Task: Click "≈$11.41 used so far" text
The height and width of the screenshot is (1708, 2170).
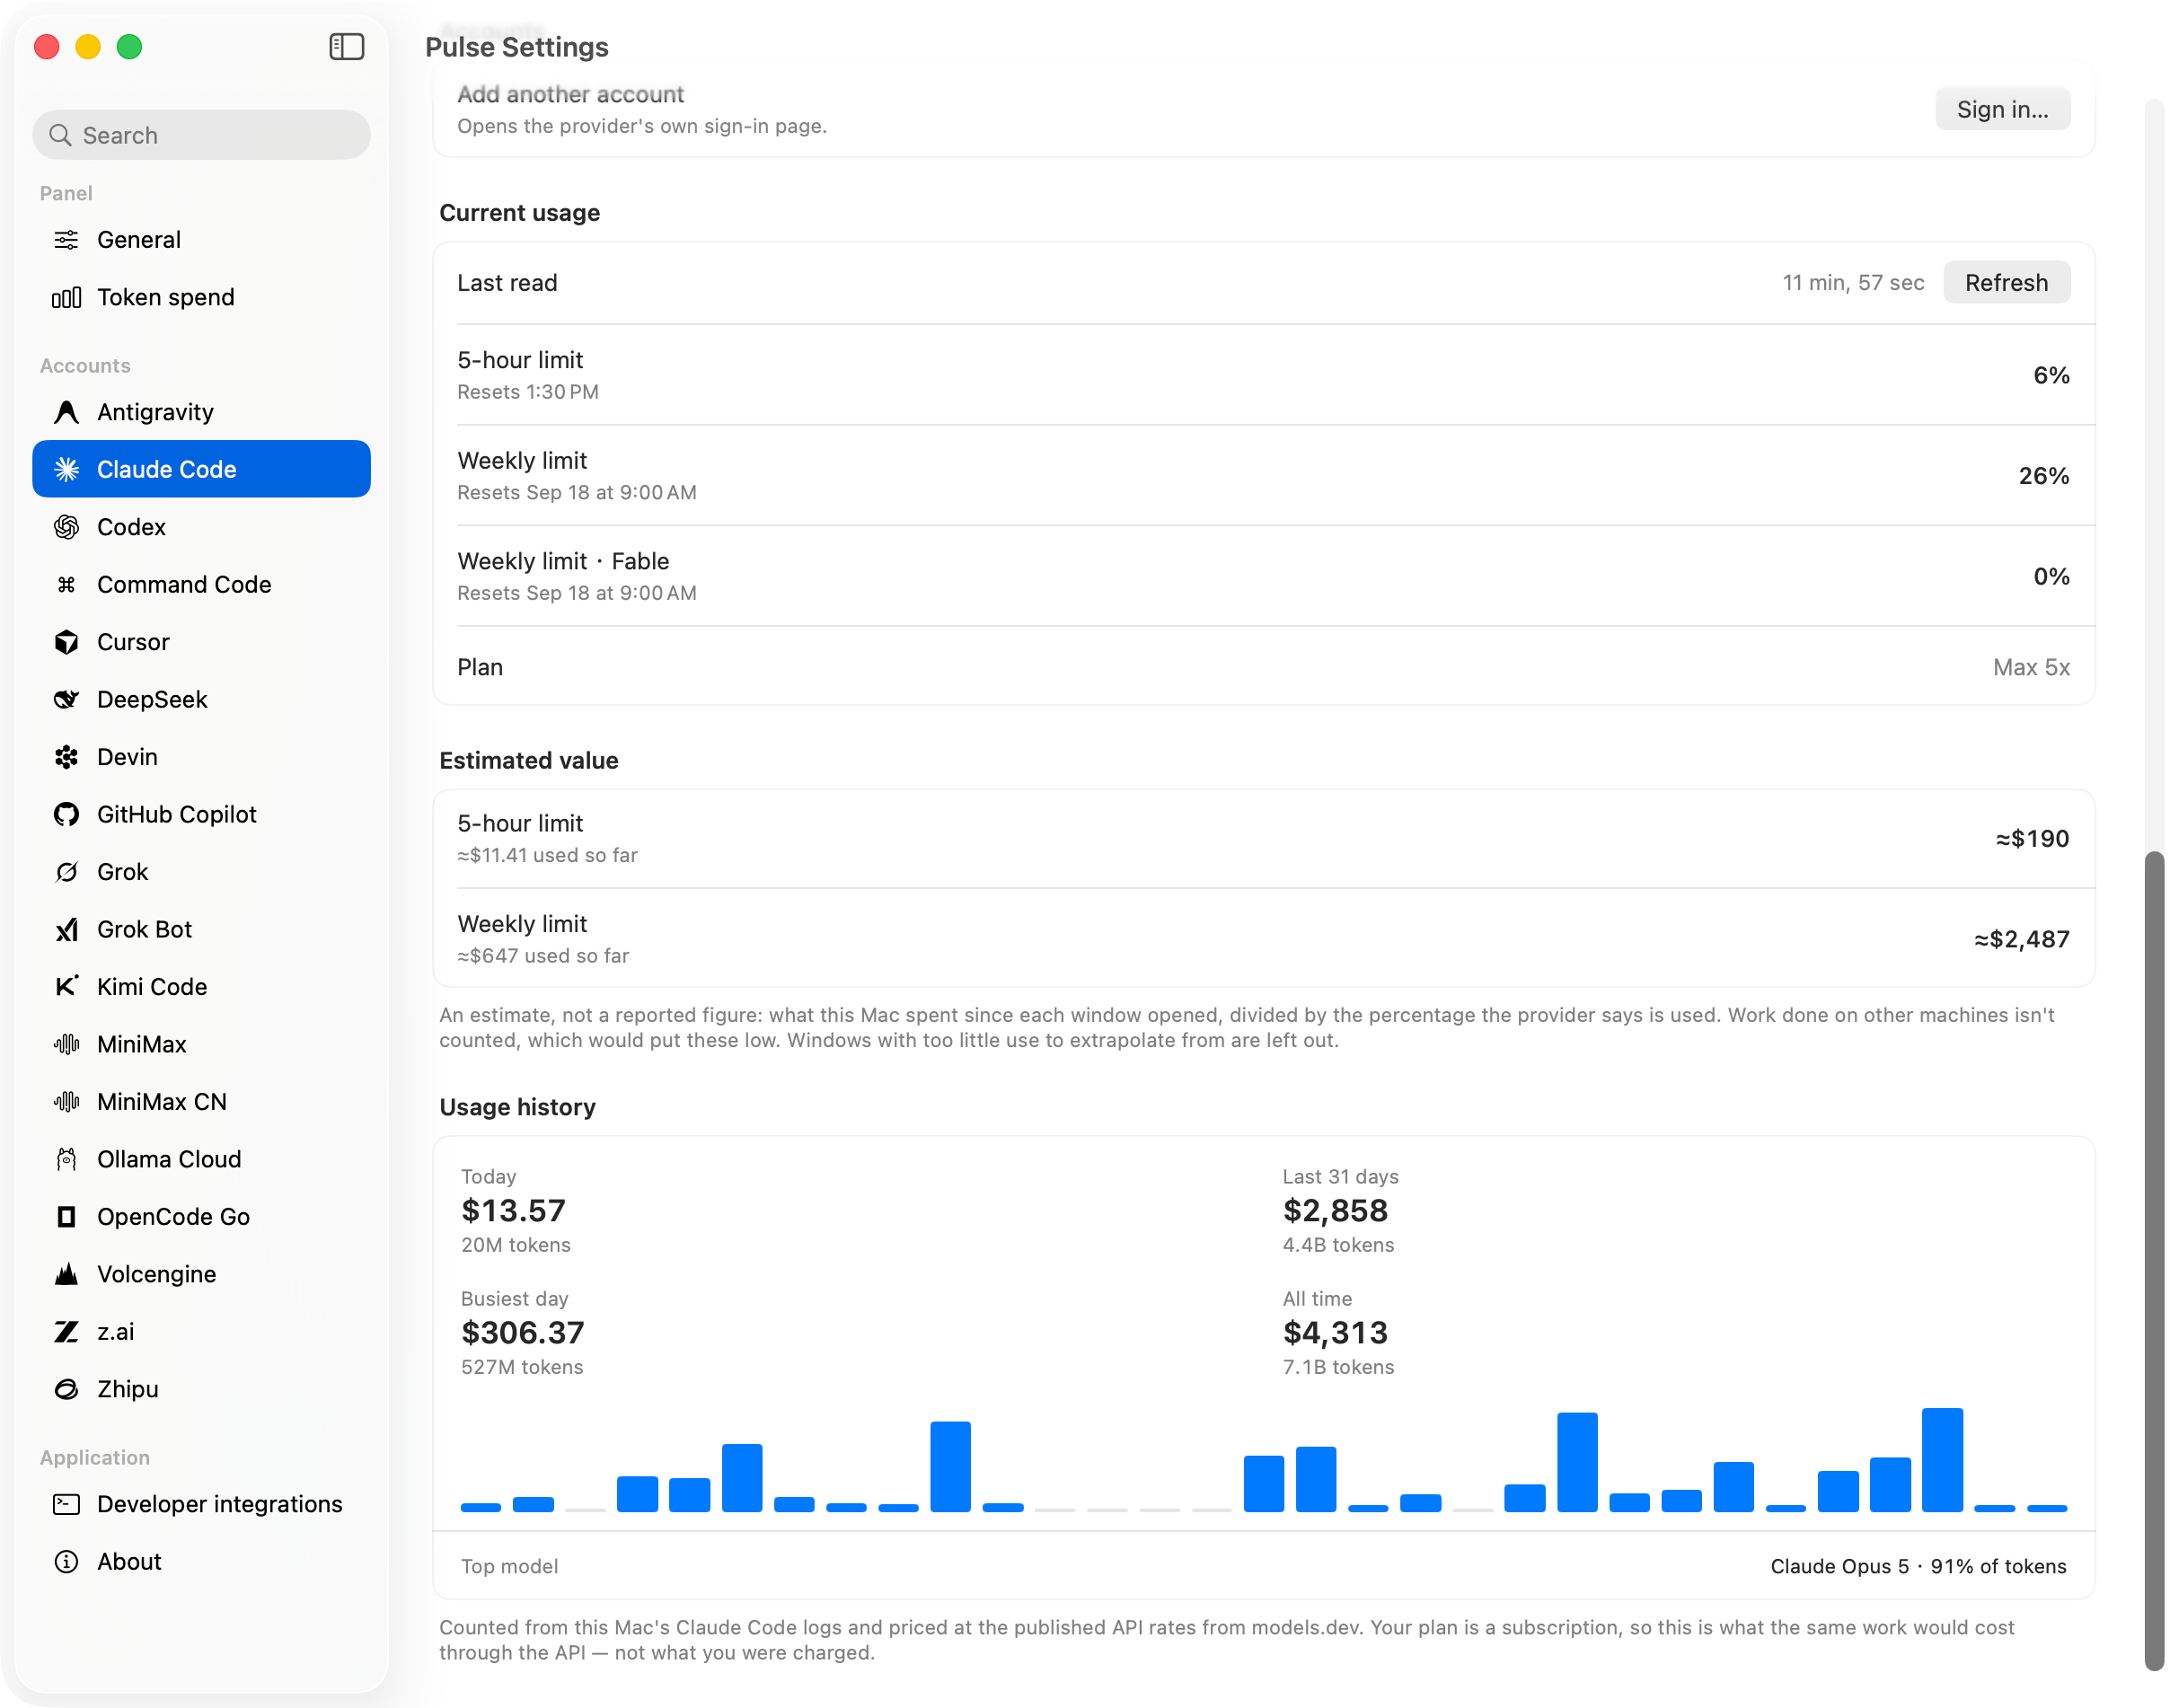Action: click(547, 855)
